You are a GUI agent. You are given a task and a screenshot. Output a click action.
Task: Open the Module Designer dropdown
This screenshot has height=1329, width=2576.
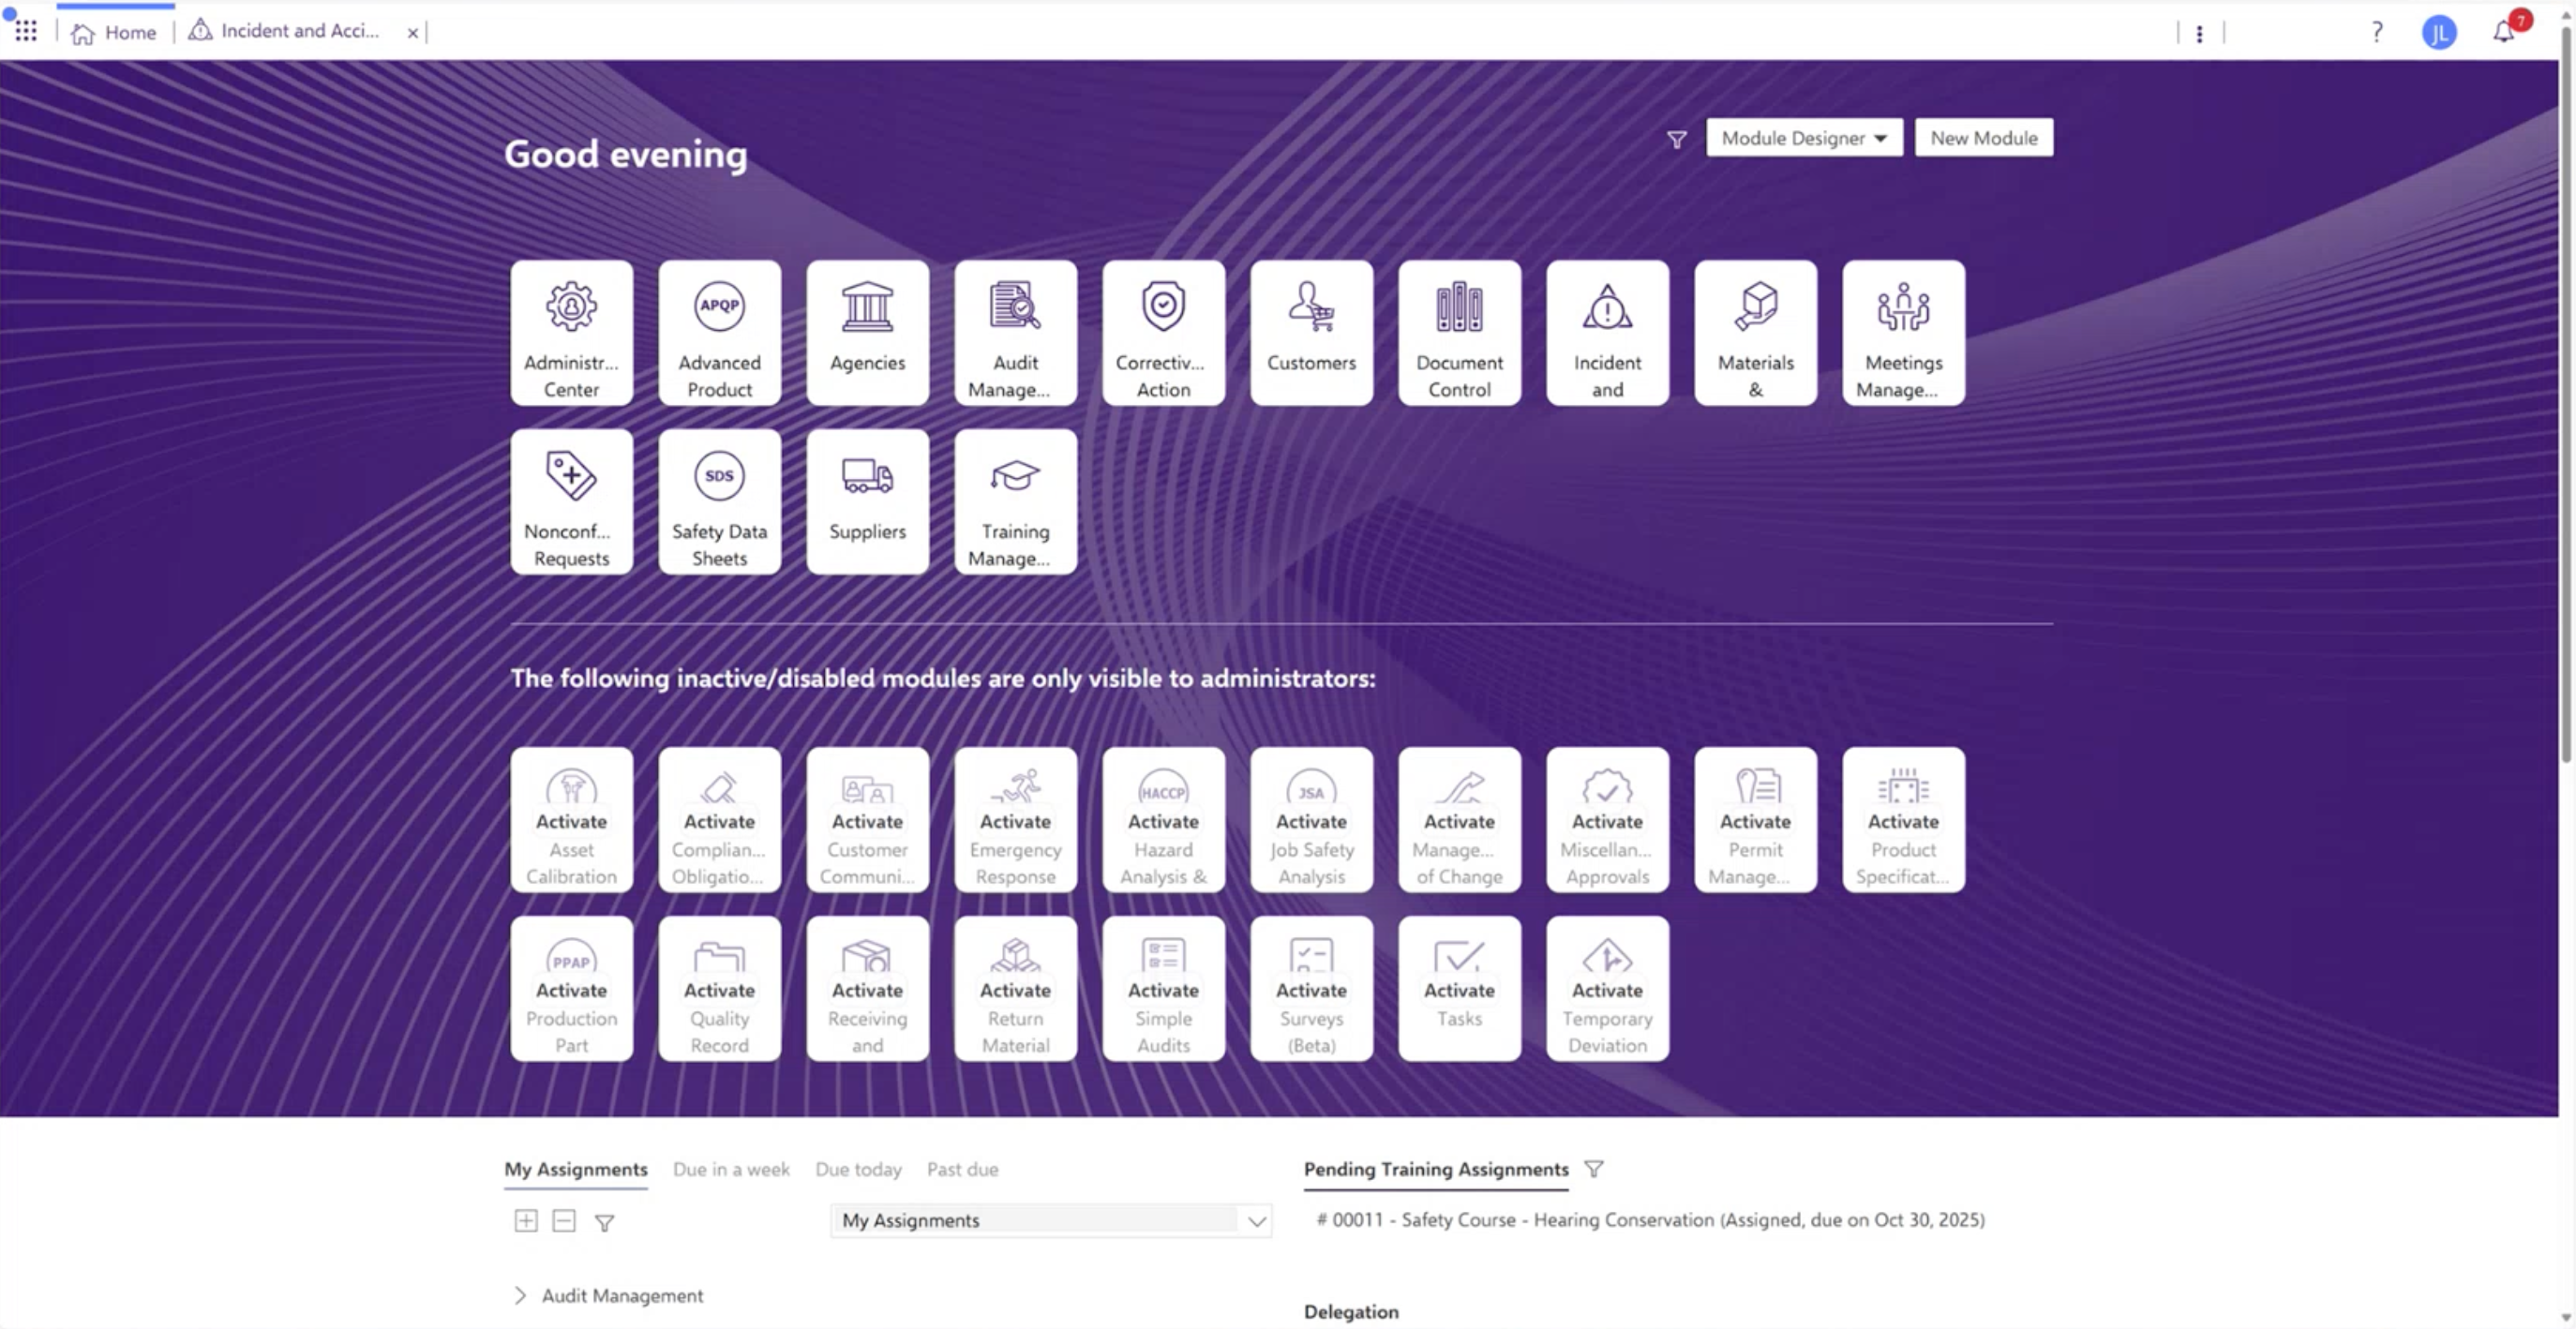1803,138
